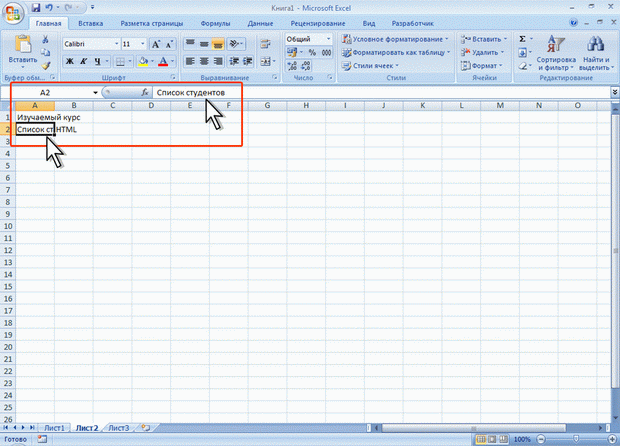Open the Вставка ribbon tab
The width and height of the screenshot is (620, 446).
[x=91, y=23]
